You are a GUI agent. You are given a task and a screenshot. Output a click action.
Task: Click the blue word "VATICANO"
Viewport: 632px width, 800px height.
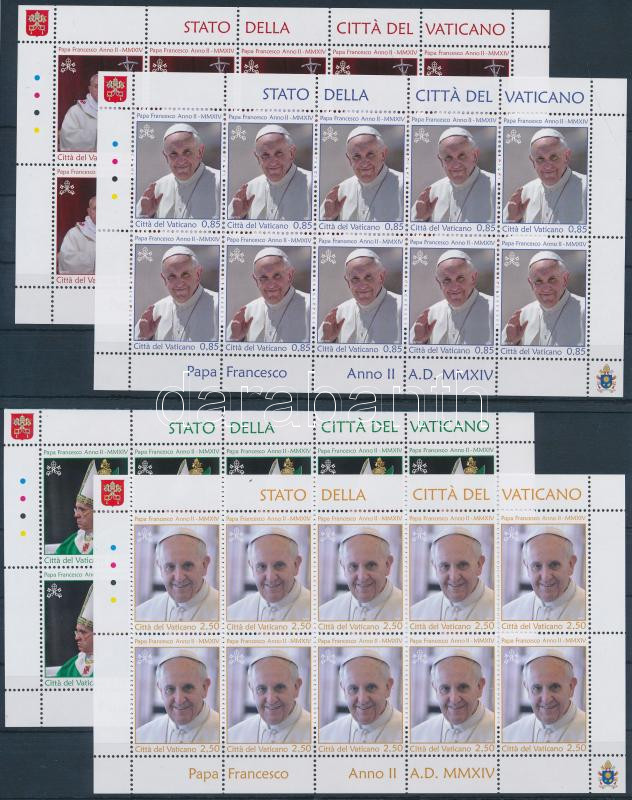tap(544, 97)
